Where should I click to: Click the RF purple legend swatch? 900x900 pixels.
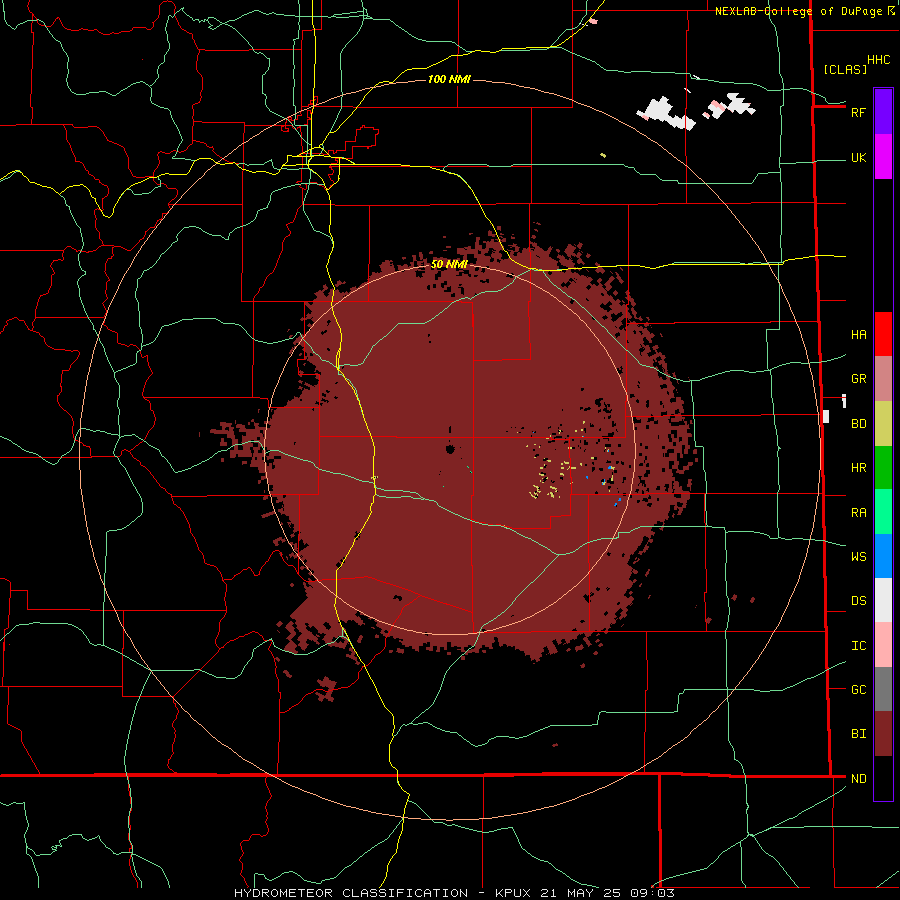pos(883,112)
